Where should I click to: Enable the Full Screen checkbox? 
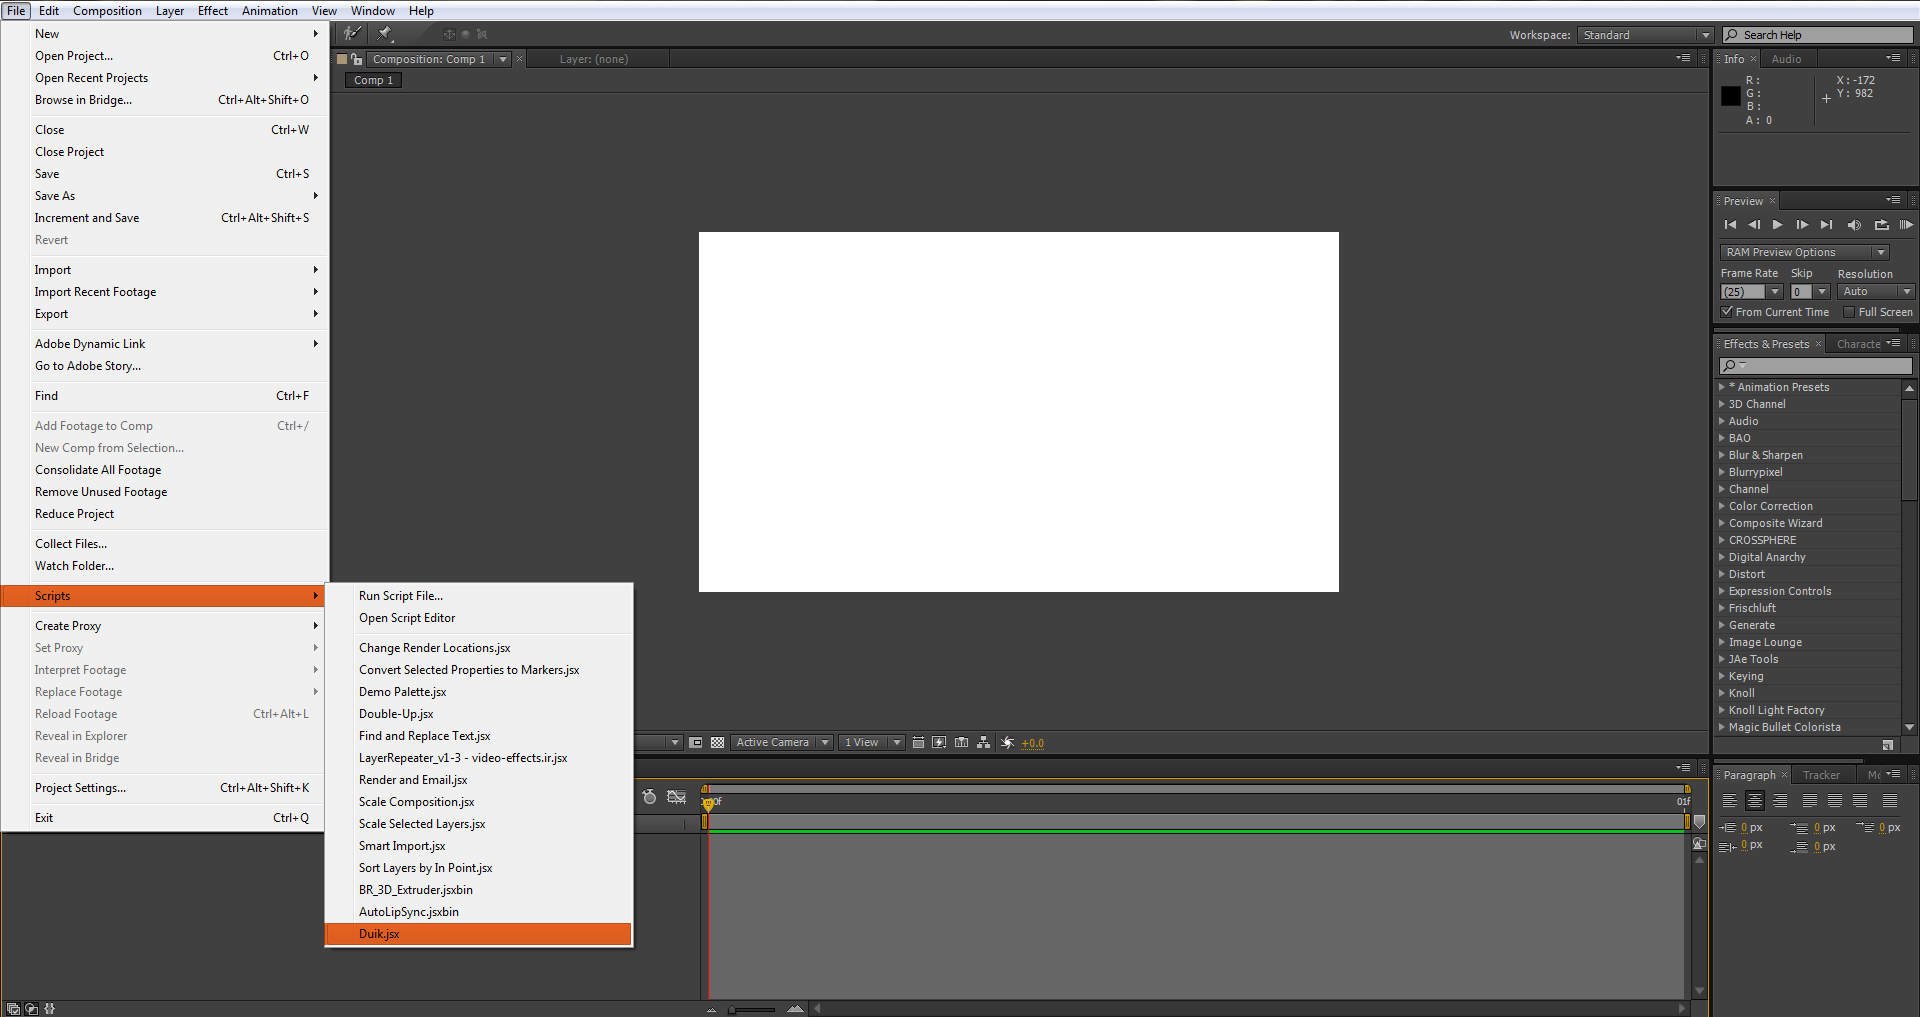pos(1849,312)
